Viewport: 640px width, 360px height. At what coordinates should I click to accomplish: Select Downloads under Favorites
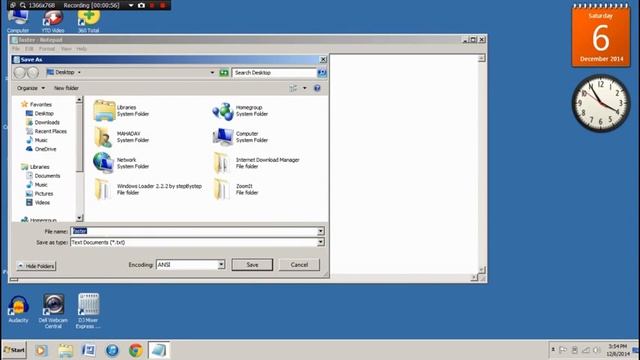tap(43, 122)
